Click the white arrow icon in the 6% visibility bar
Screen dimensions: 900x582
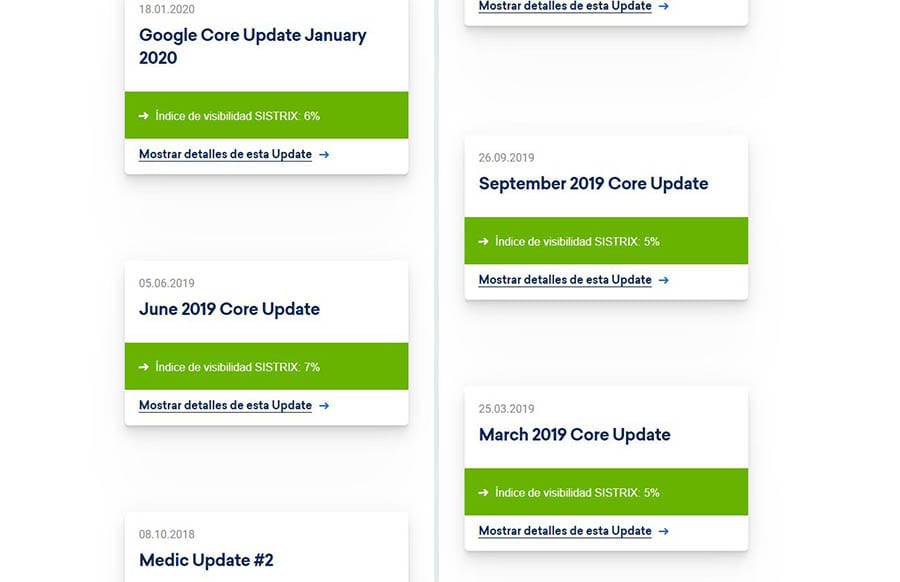click(143, 116)
